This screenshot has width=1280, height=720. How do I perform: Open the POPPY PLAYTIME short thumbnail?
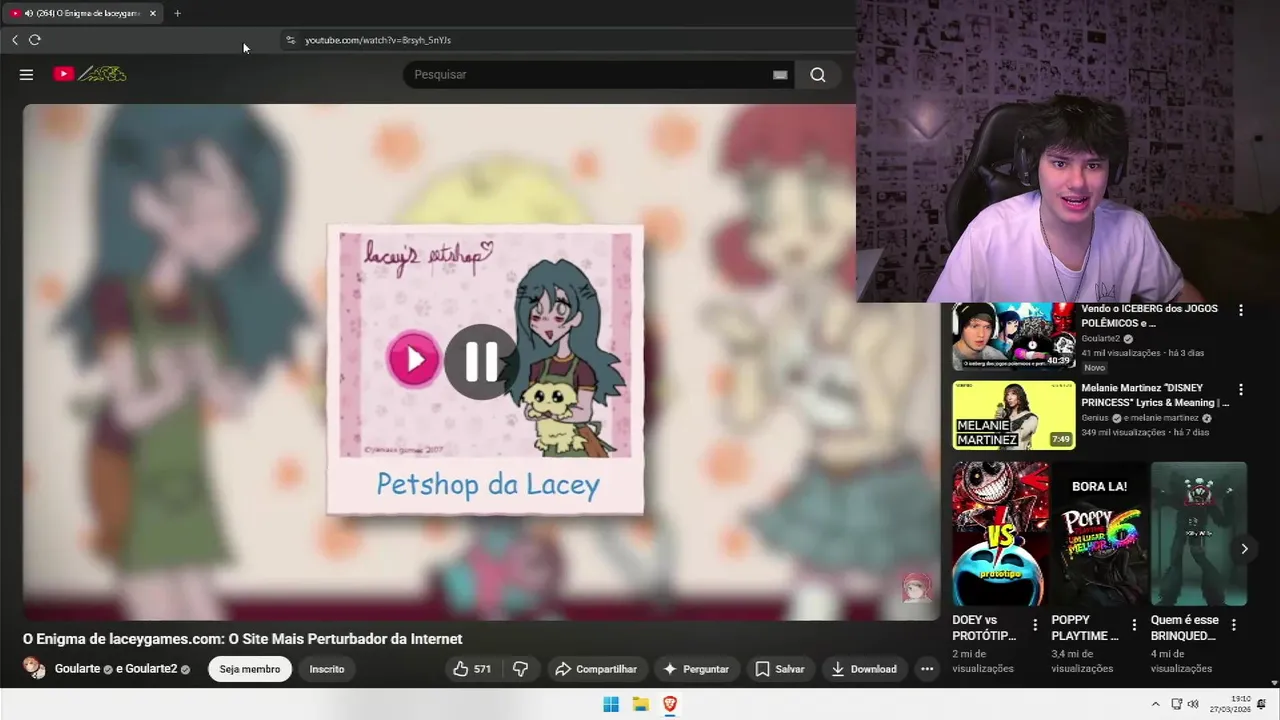pyautogui.click(x=1099, y=534)
